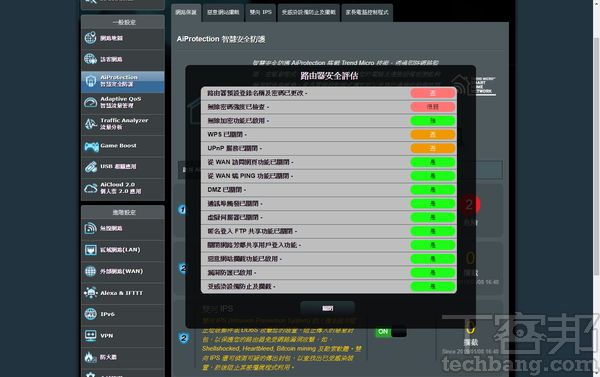Open the AiCloud 2.0 cloud icon
Image resolution: width=600 pixels, height=377 pixels.
coord(91,188)
